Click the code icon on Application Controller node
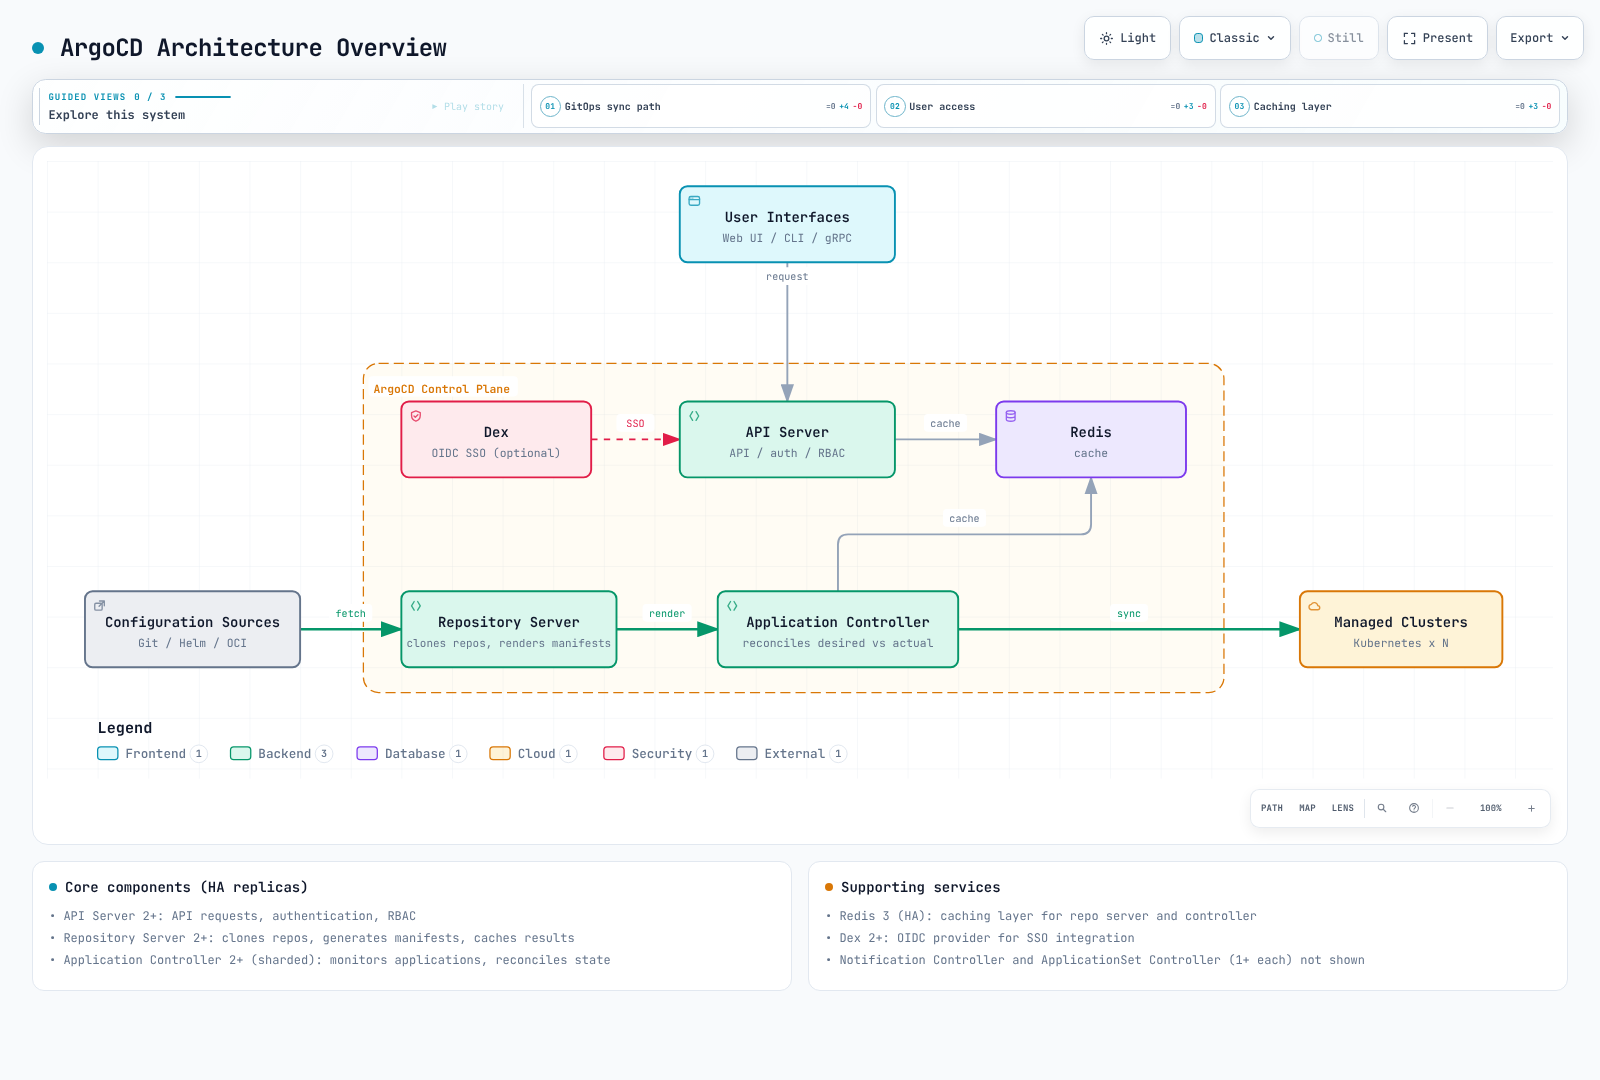The width and height of the screenshot is (1600, 1080). point(732,606)
